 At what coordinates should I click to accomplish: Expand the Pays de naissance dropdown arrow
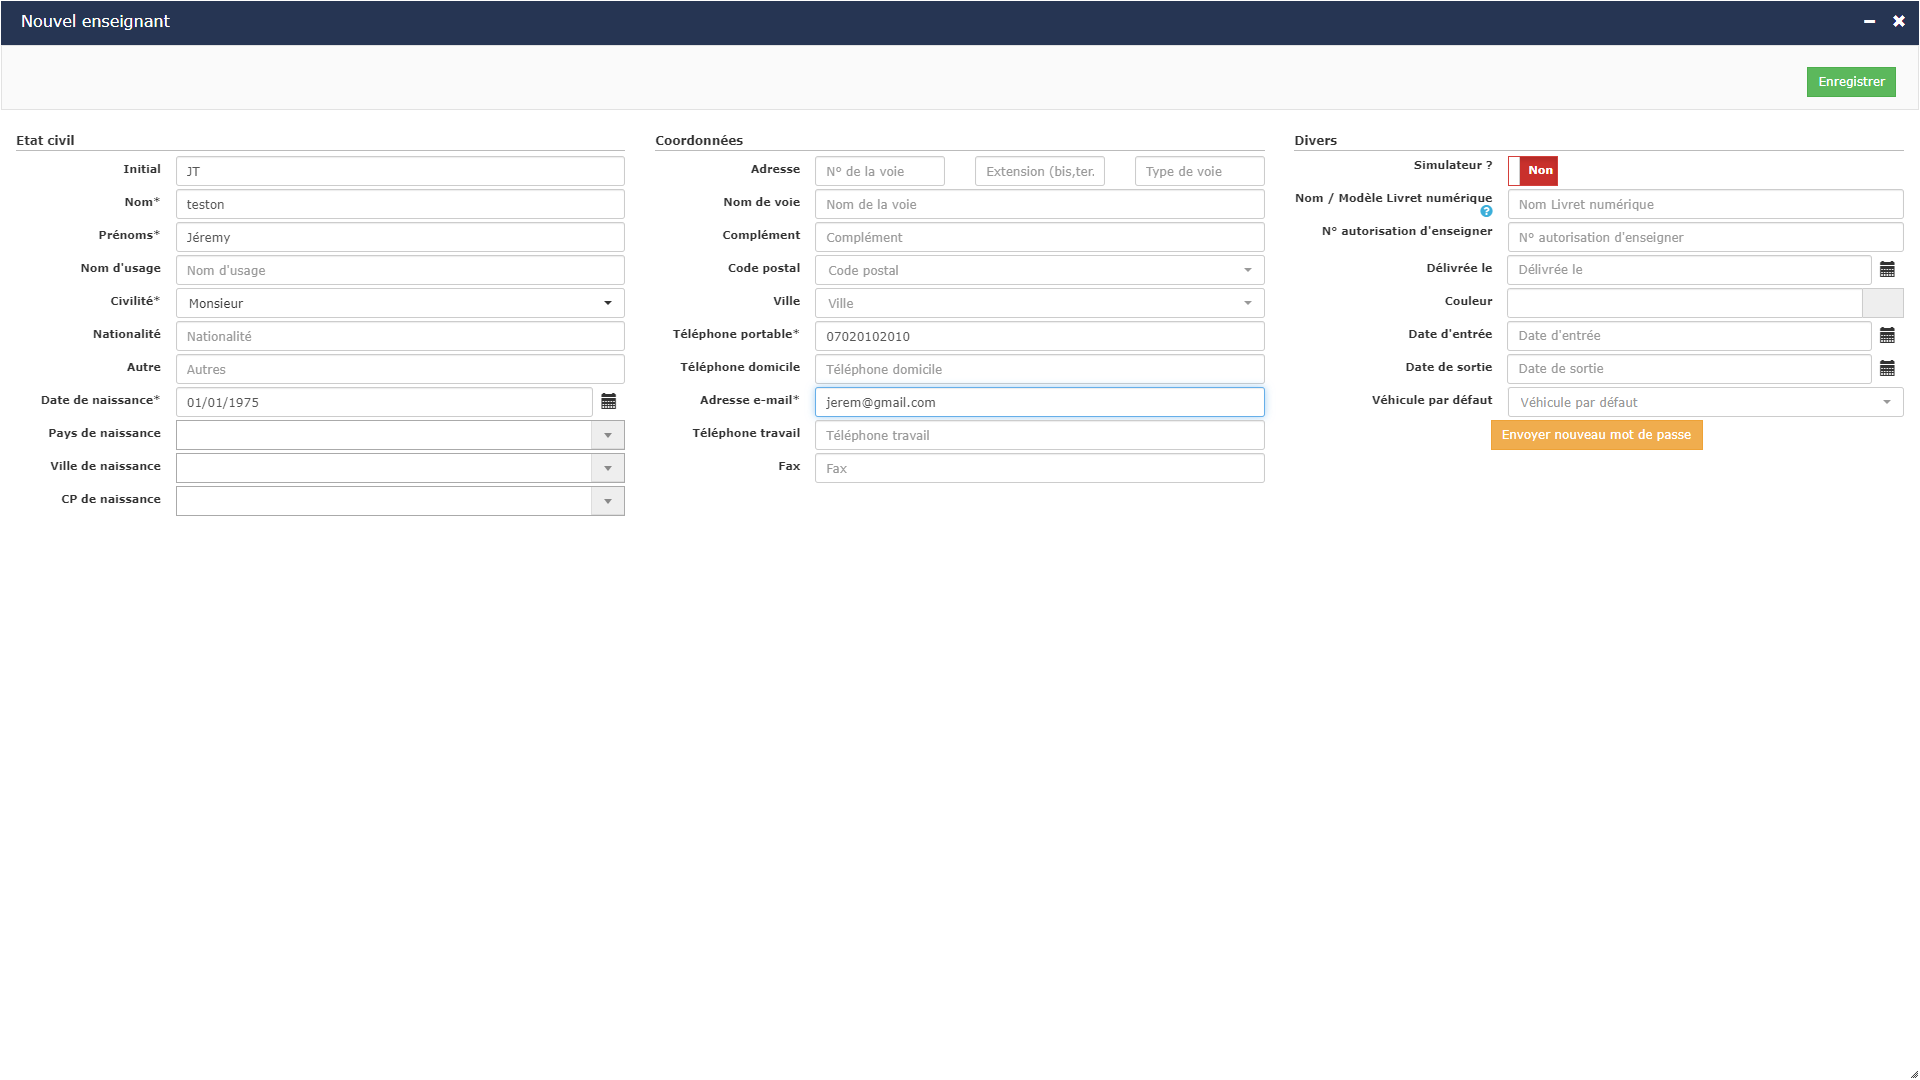coord(608,435)
